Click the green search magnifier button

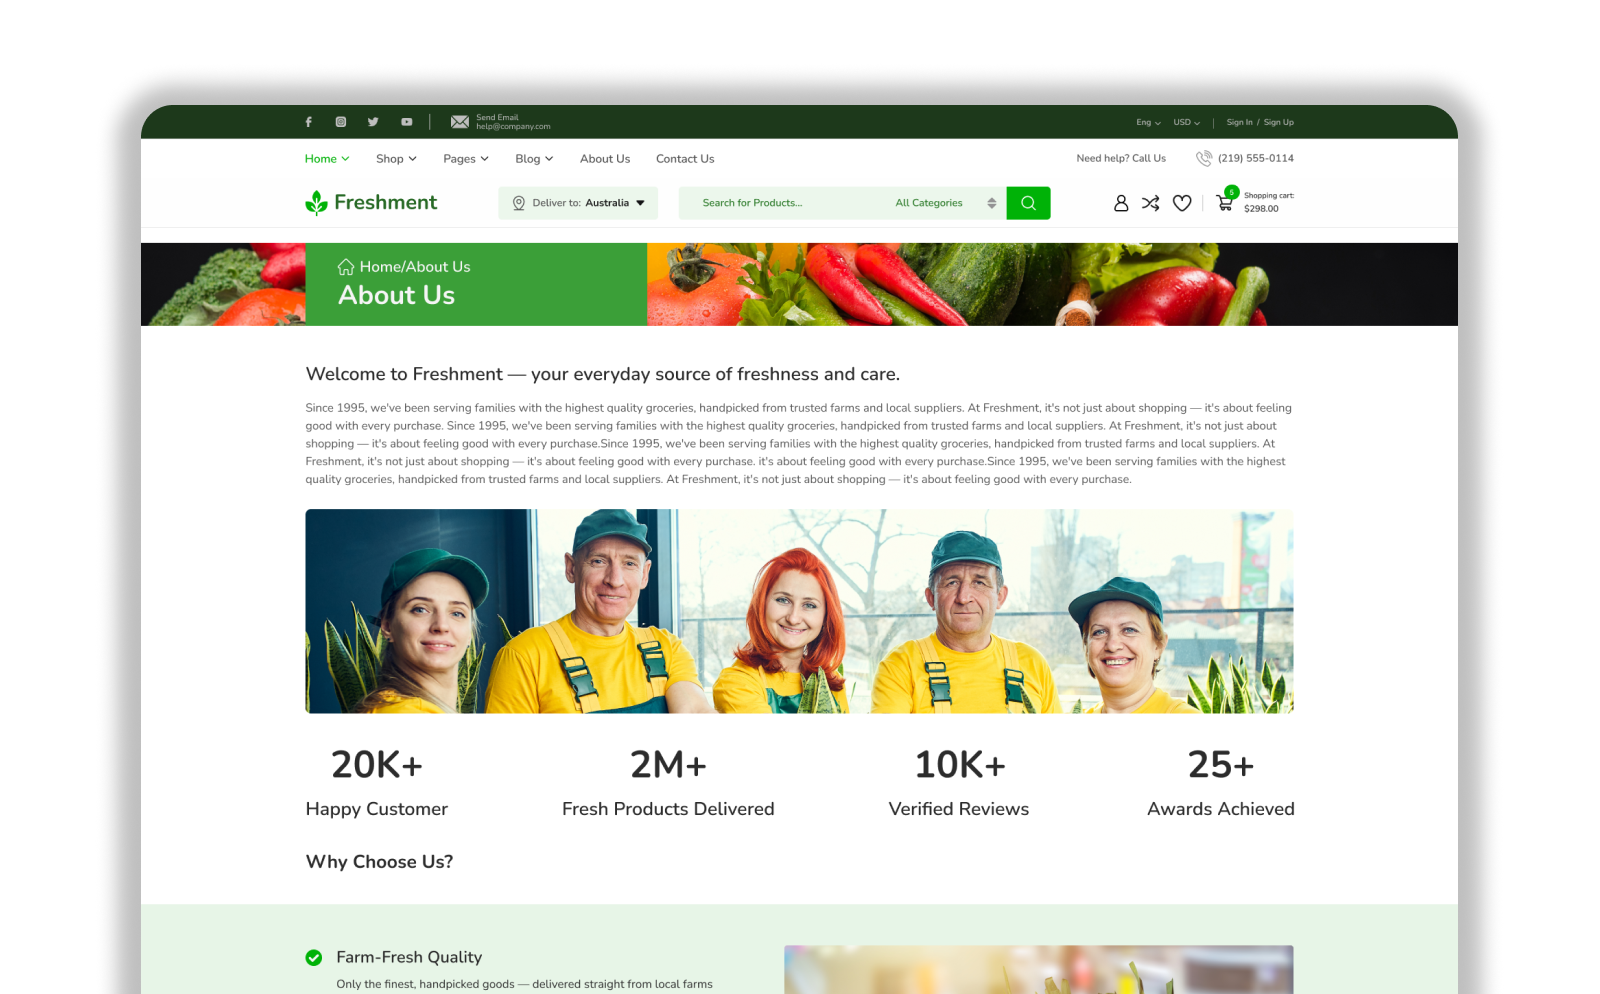point(1028,203)
